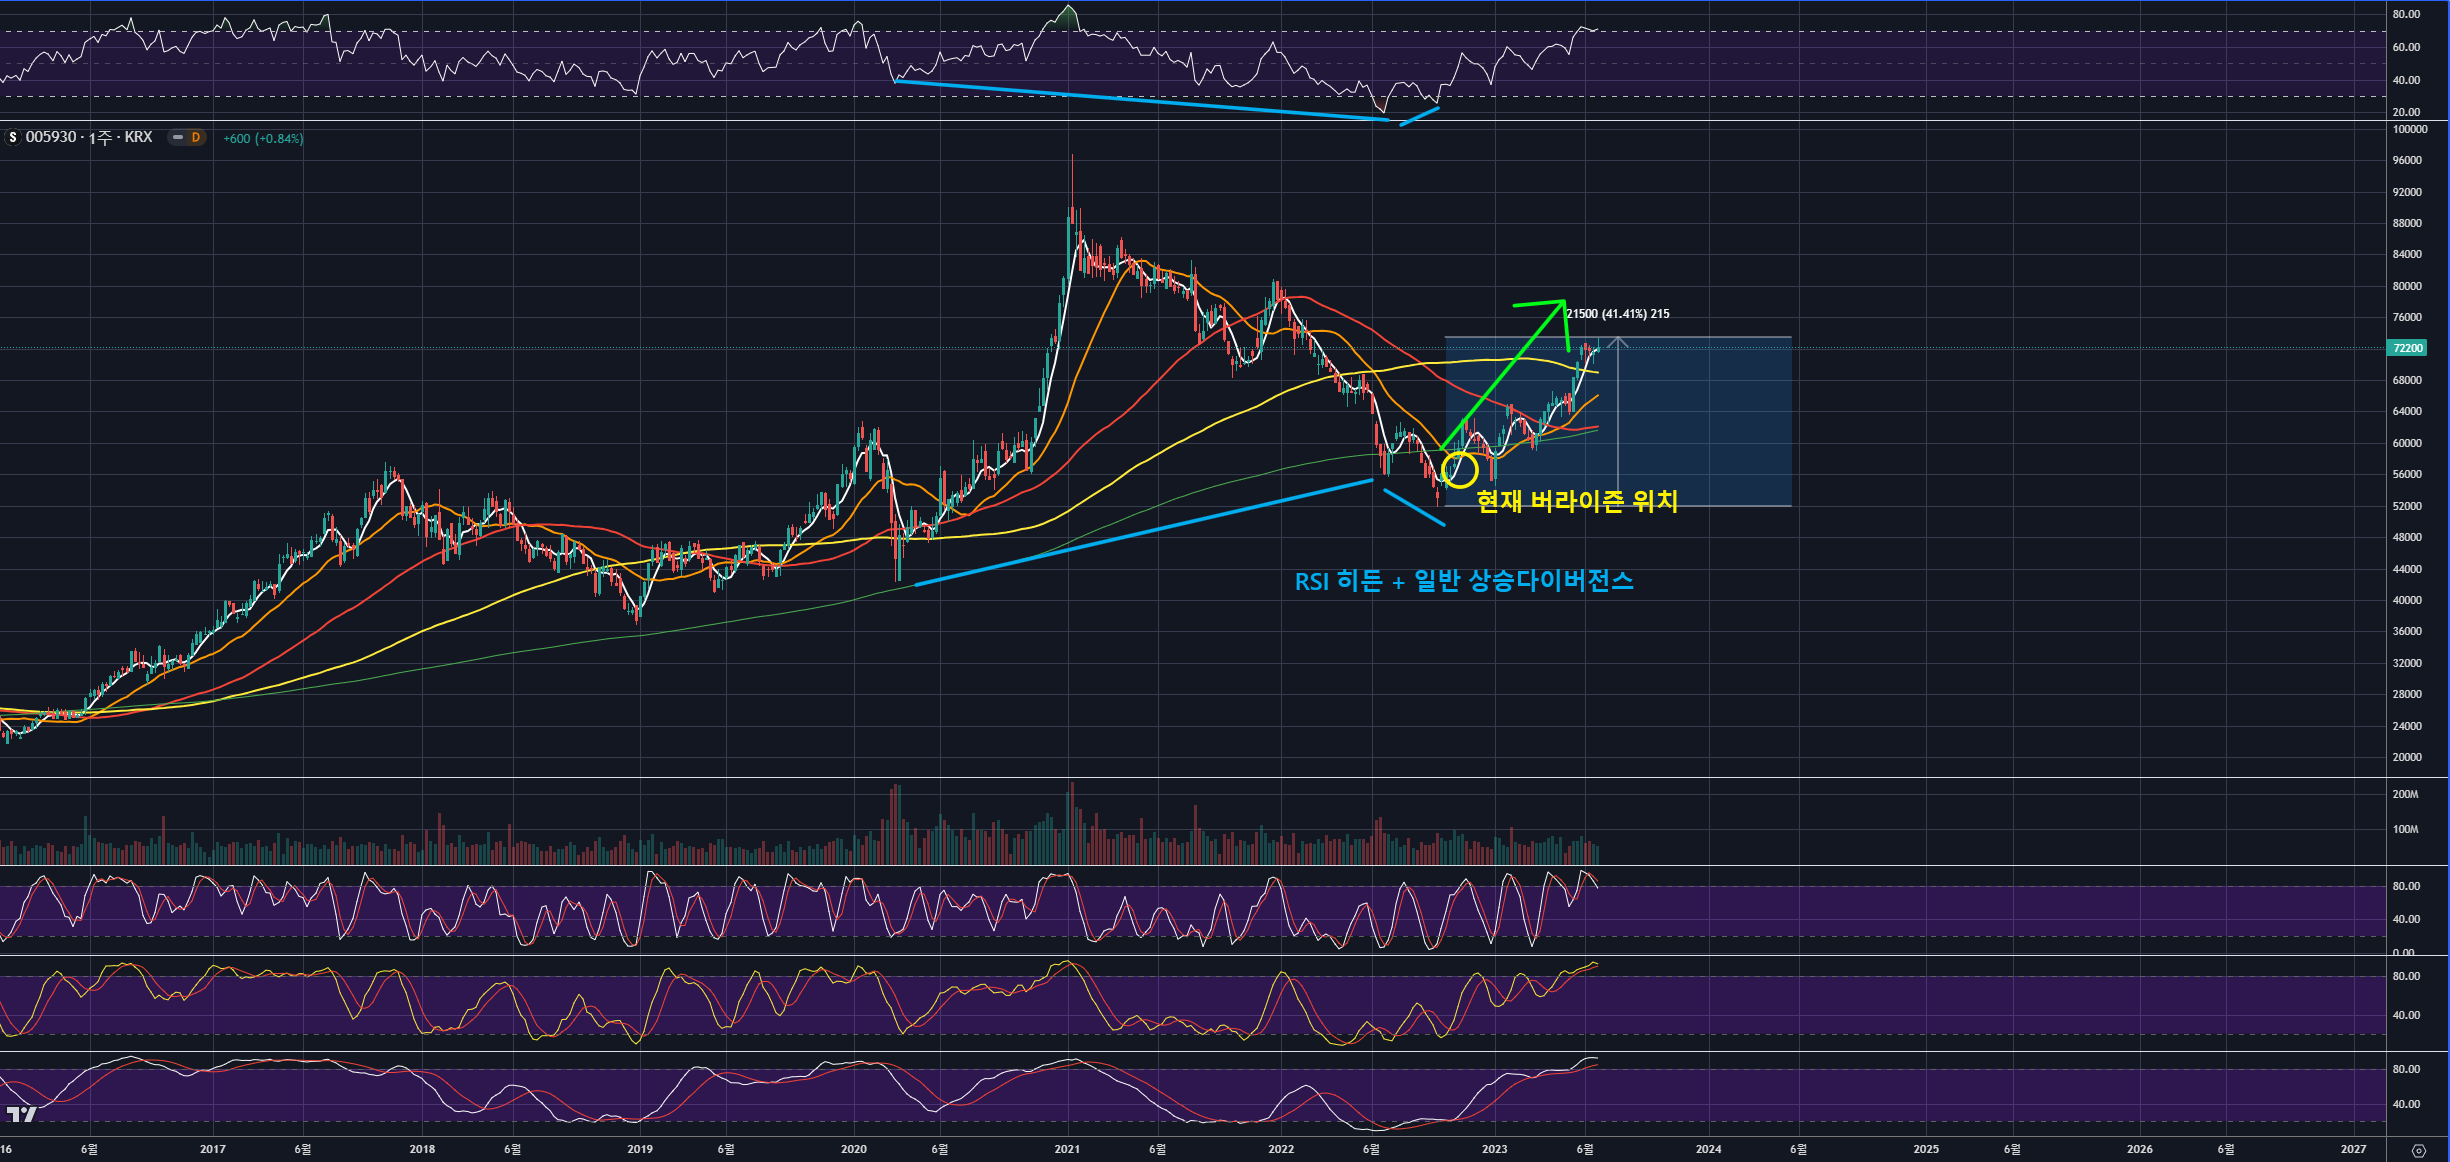Click 2021 on the time axis
The width and height of the screenshot is (2450, 1162).
click(x=1067, y=1149)
